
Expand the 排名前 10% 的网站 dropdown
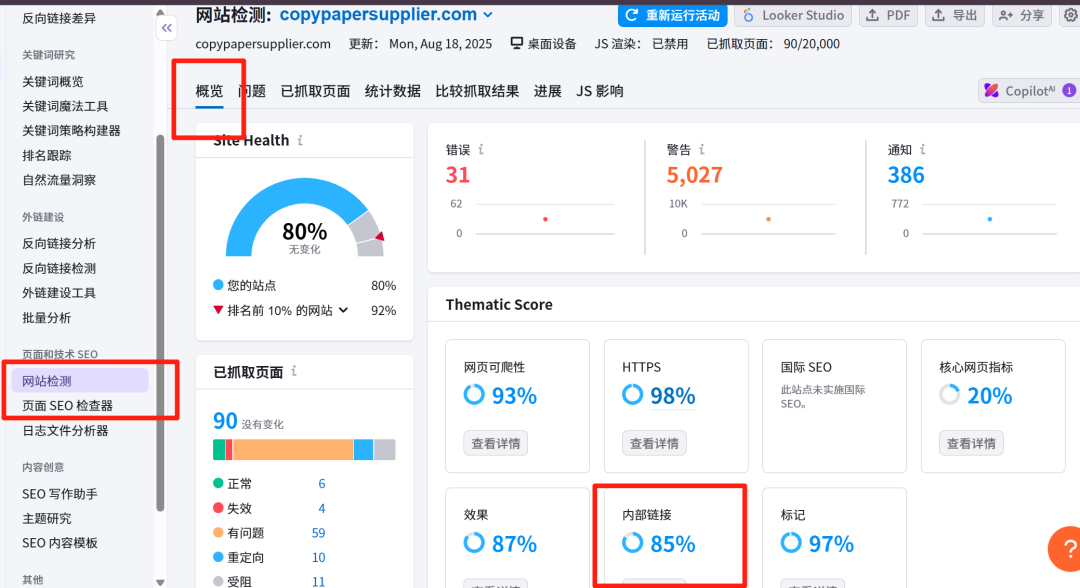(x=343, y=311)
